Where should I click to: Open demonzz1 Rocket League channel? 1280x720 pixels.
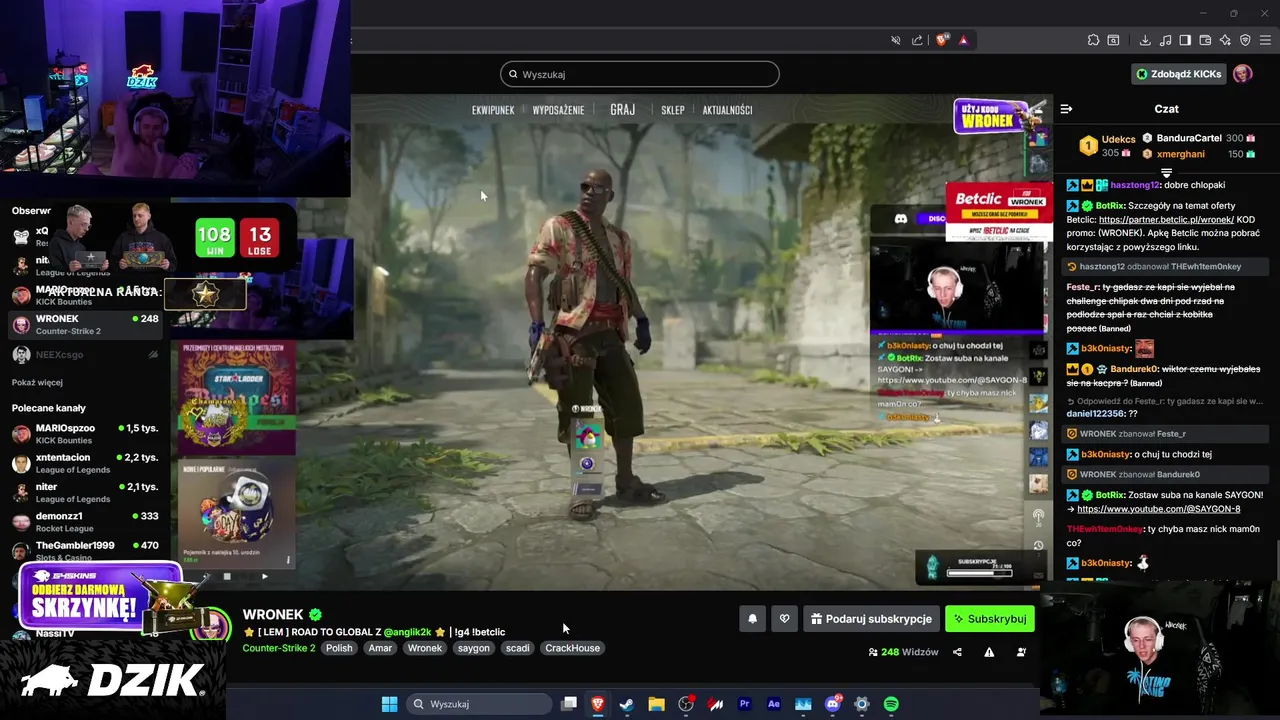click(x=85, y=522)
